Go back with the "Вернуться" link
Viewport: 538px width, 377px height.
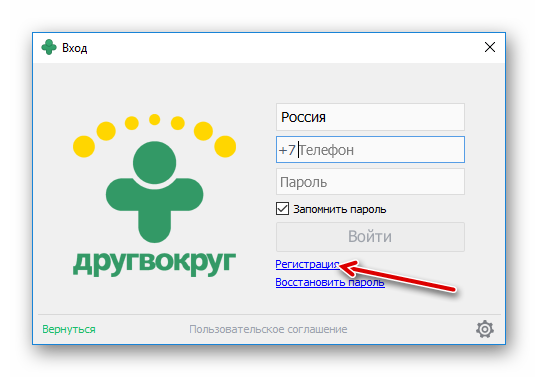coord(69,329)
